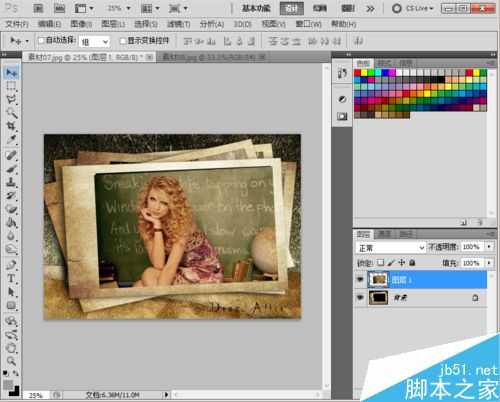500x402 pixels.
Task: Select the Lasso tool
Action: click(11, 99)
